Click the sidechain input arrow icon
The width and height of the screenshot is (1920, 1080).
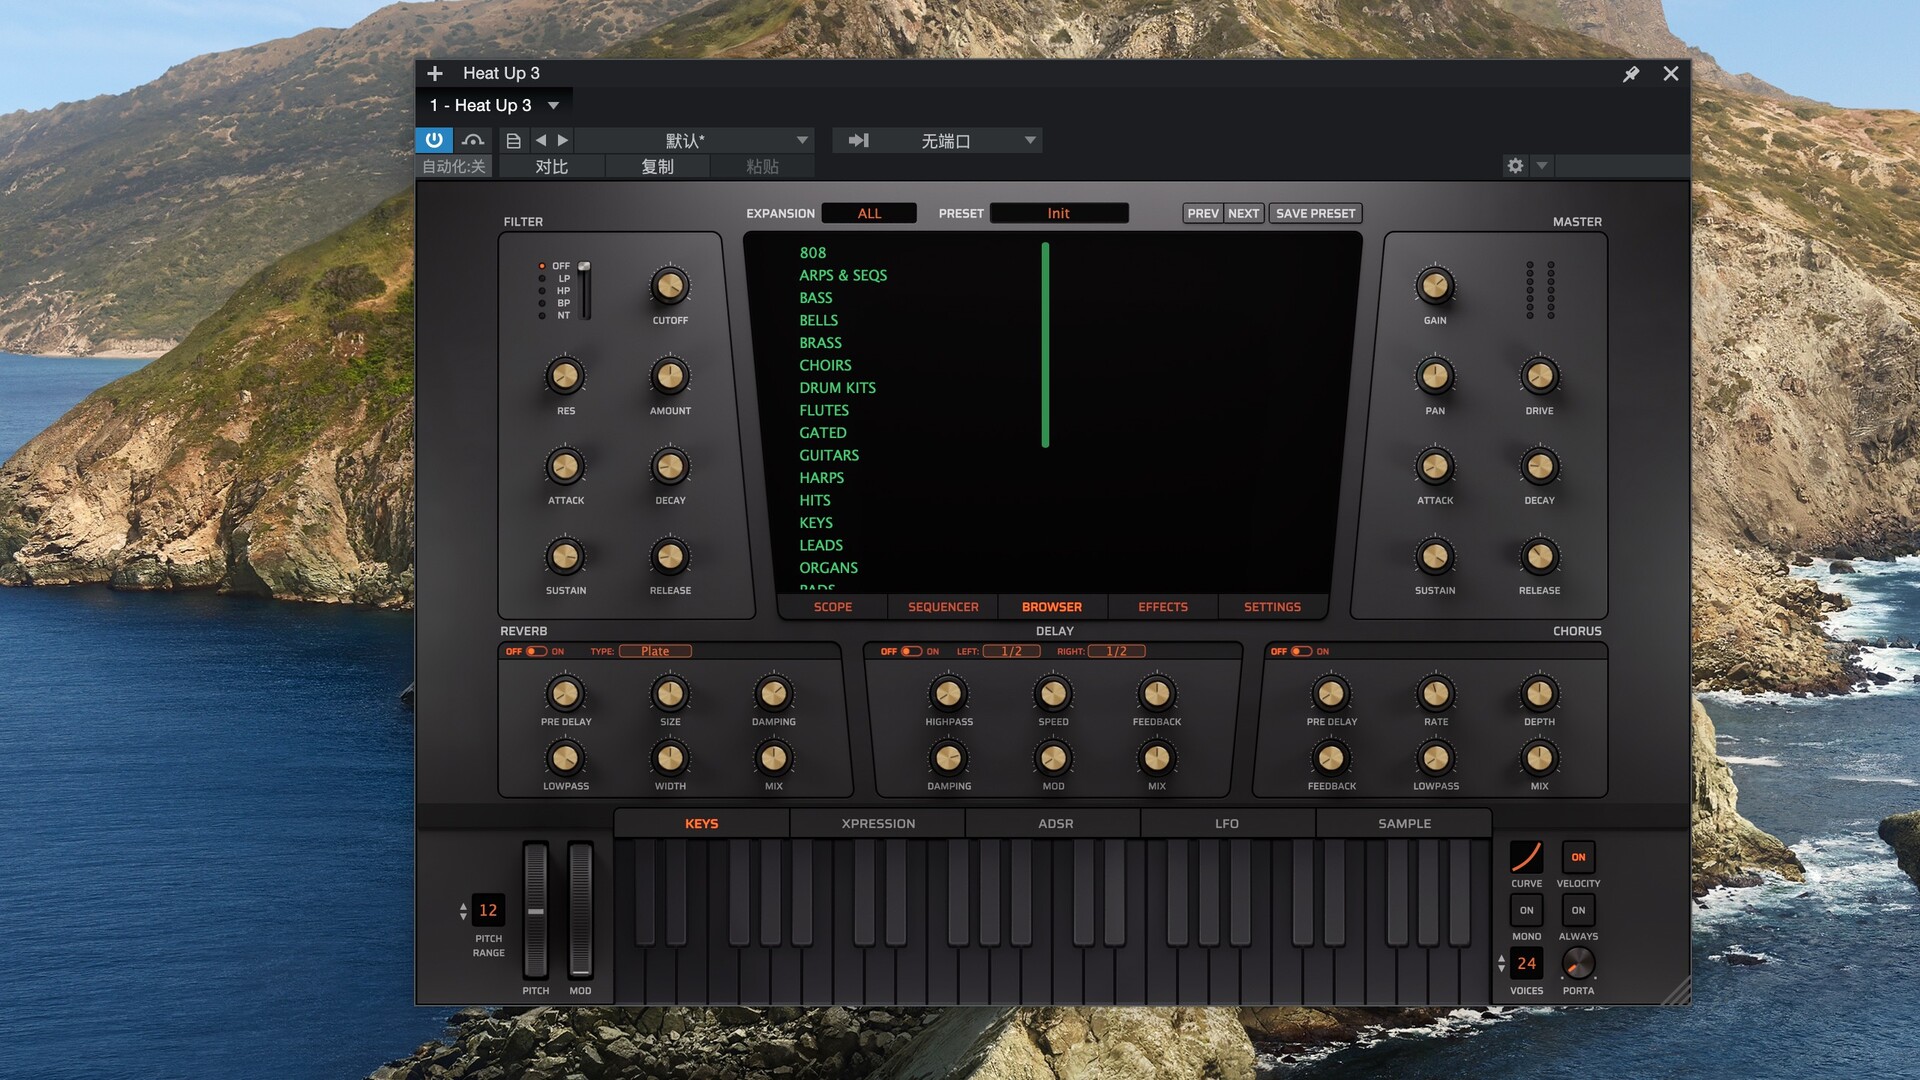(x=858, y=141)
